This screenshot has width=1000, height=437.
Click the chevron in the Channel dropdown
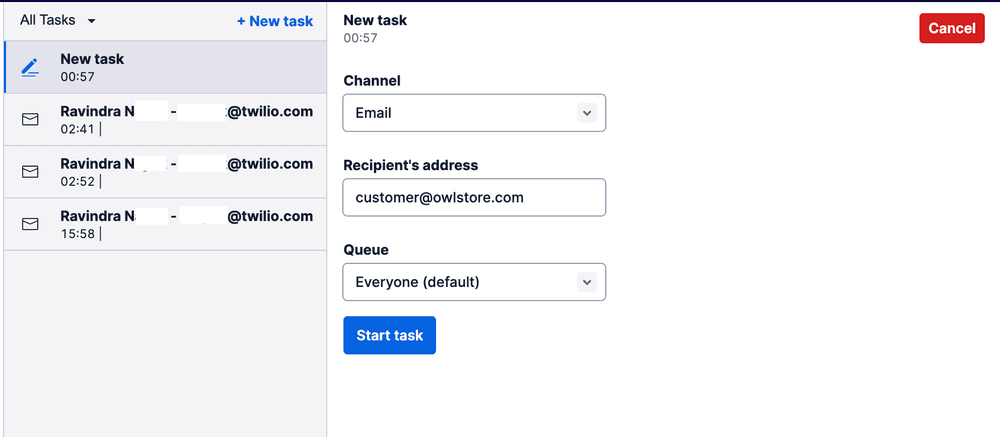[587, 113]
